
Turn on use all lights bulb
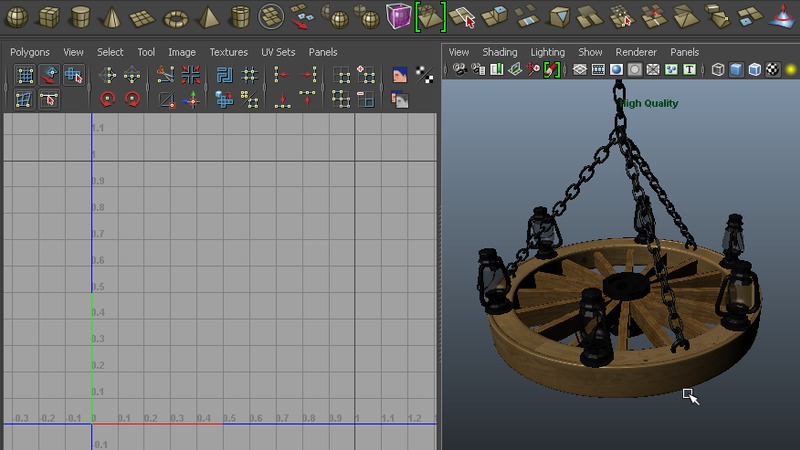(x=790, y=70)
